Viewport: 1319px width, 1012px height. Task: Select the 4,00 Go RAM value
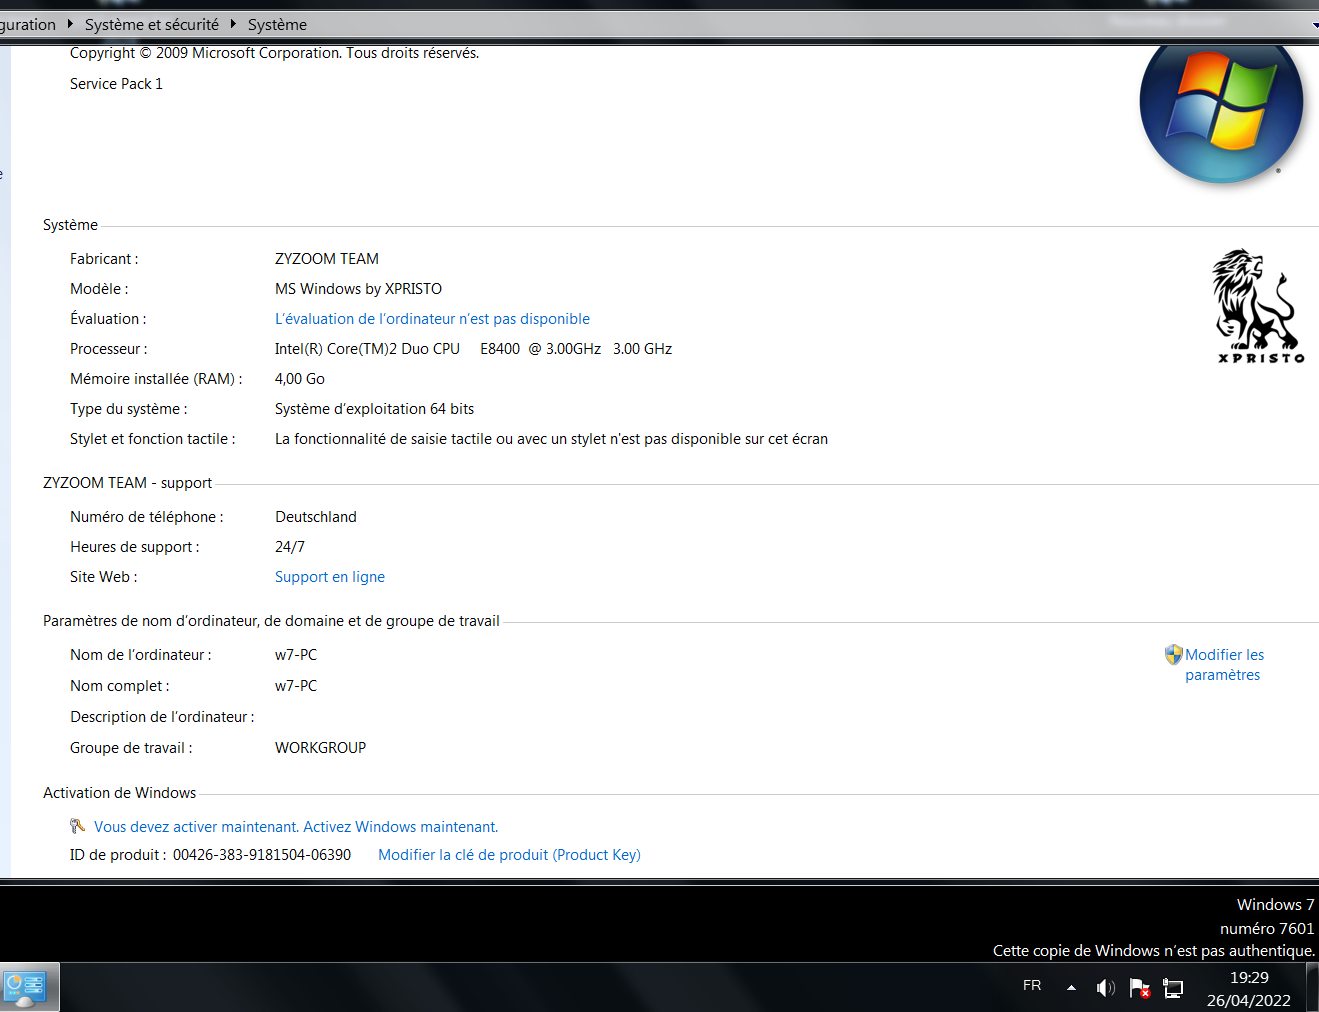[300, 379]
